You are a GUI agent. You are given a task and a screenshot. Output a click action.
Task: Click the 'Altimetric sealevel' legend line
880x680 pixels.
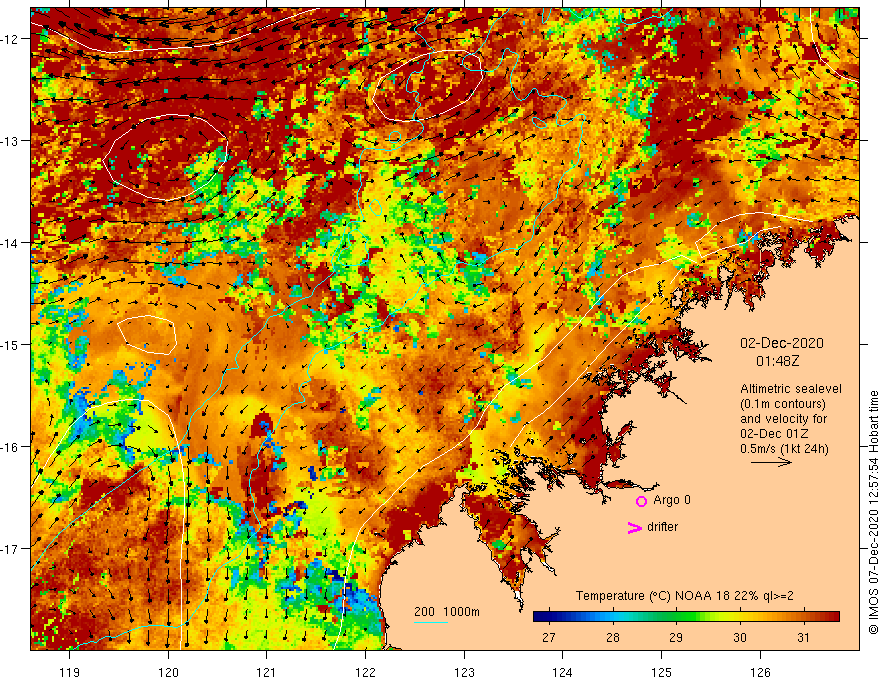[x=791, y=389]
